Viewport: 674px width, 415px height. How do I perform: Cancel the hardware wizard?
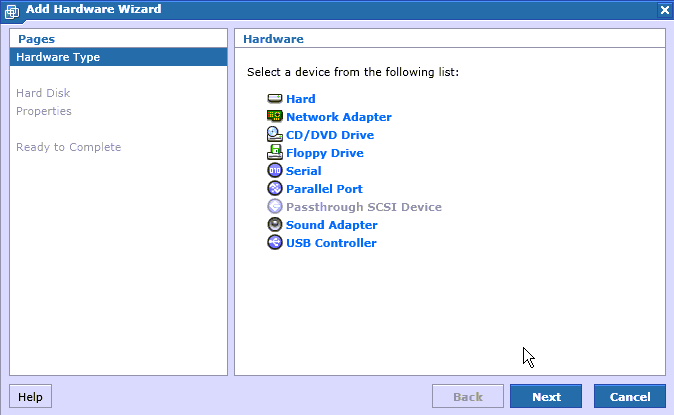click(630, 396)
